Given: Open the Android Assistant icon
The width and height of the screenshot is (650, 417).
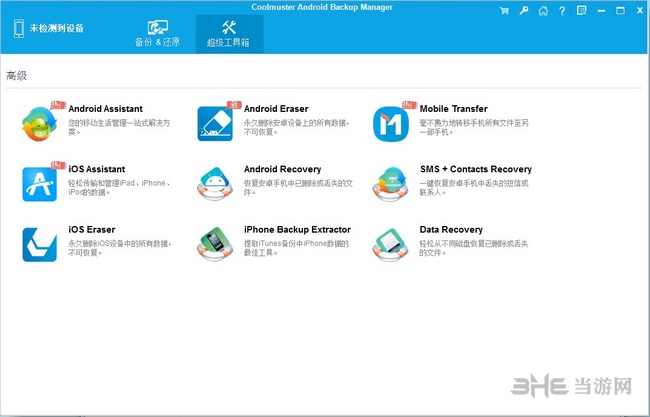Looking at the screenshot, I should 39,124.
